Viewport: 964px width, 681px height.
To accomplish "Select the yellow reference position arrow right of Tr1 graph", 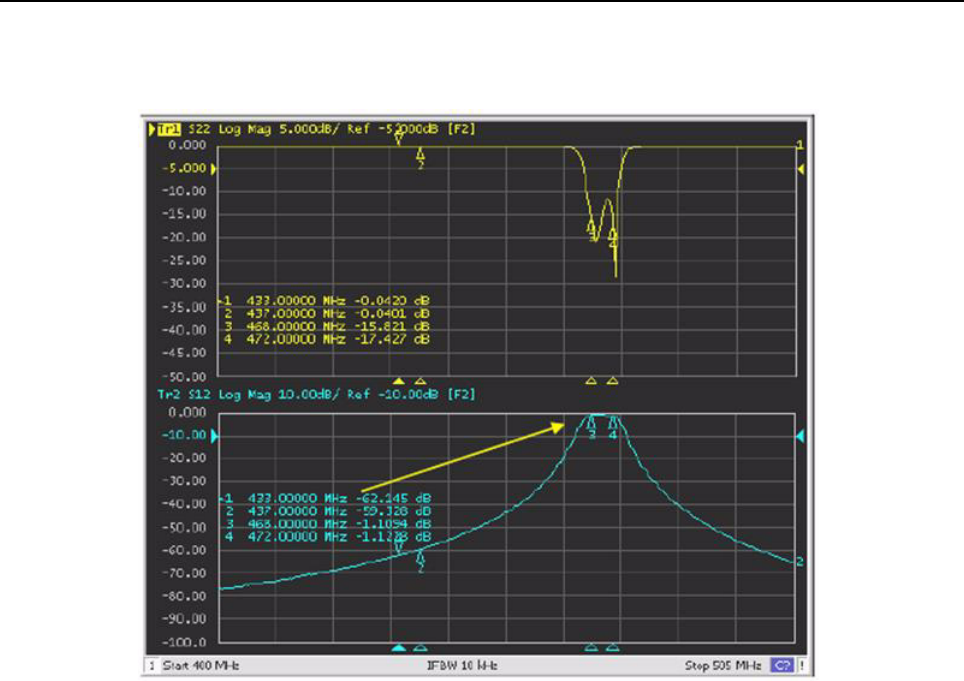I will coord(800,169).
